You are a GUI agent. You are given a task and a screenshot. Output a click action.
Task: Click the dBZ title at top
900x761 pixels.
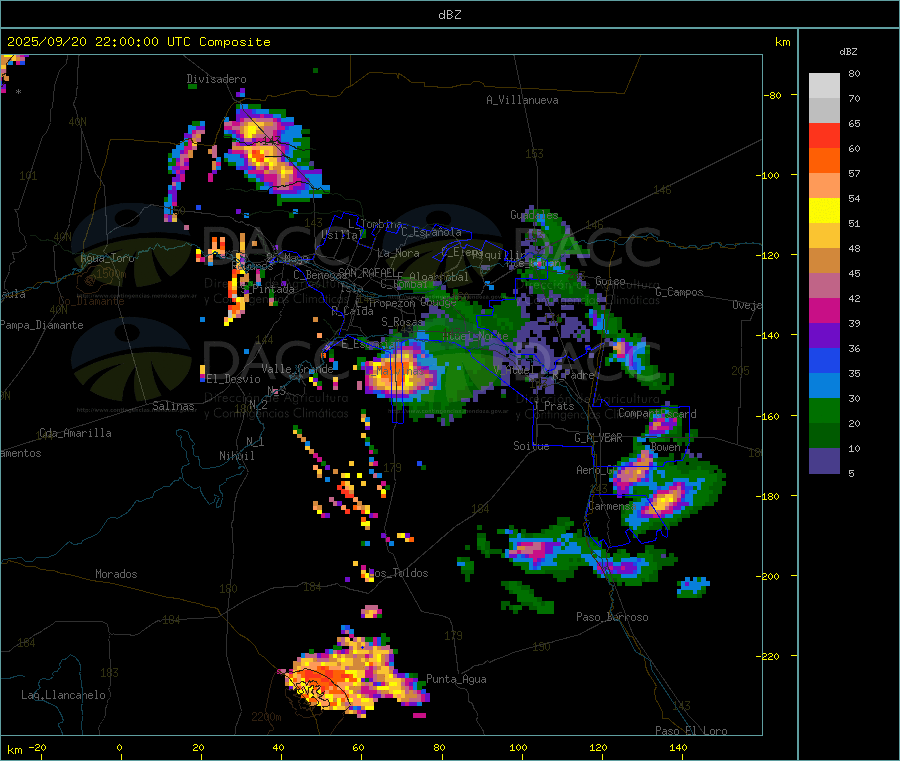[x=449, y=15]
